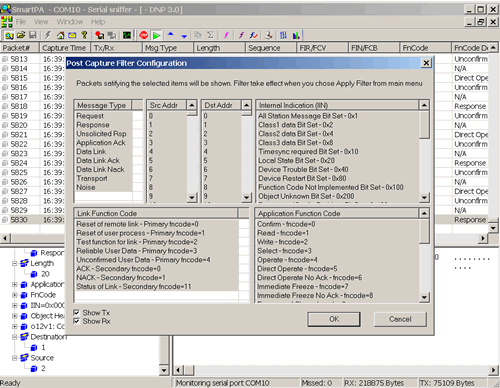Collapse the Length tree node
The width and height of the screenshot is (500, 388).
pos(15,263)
